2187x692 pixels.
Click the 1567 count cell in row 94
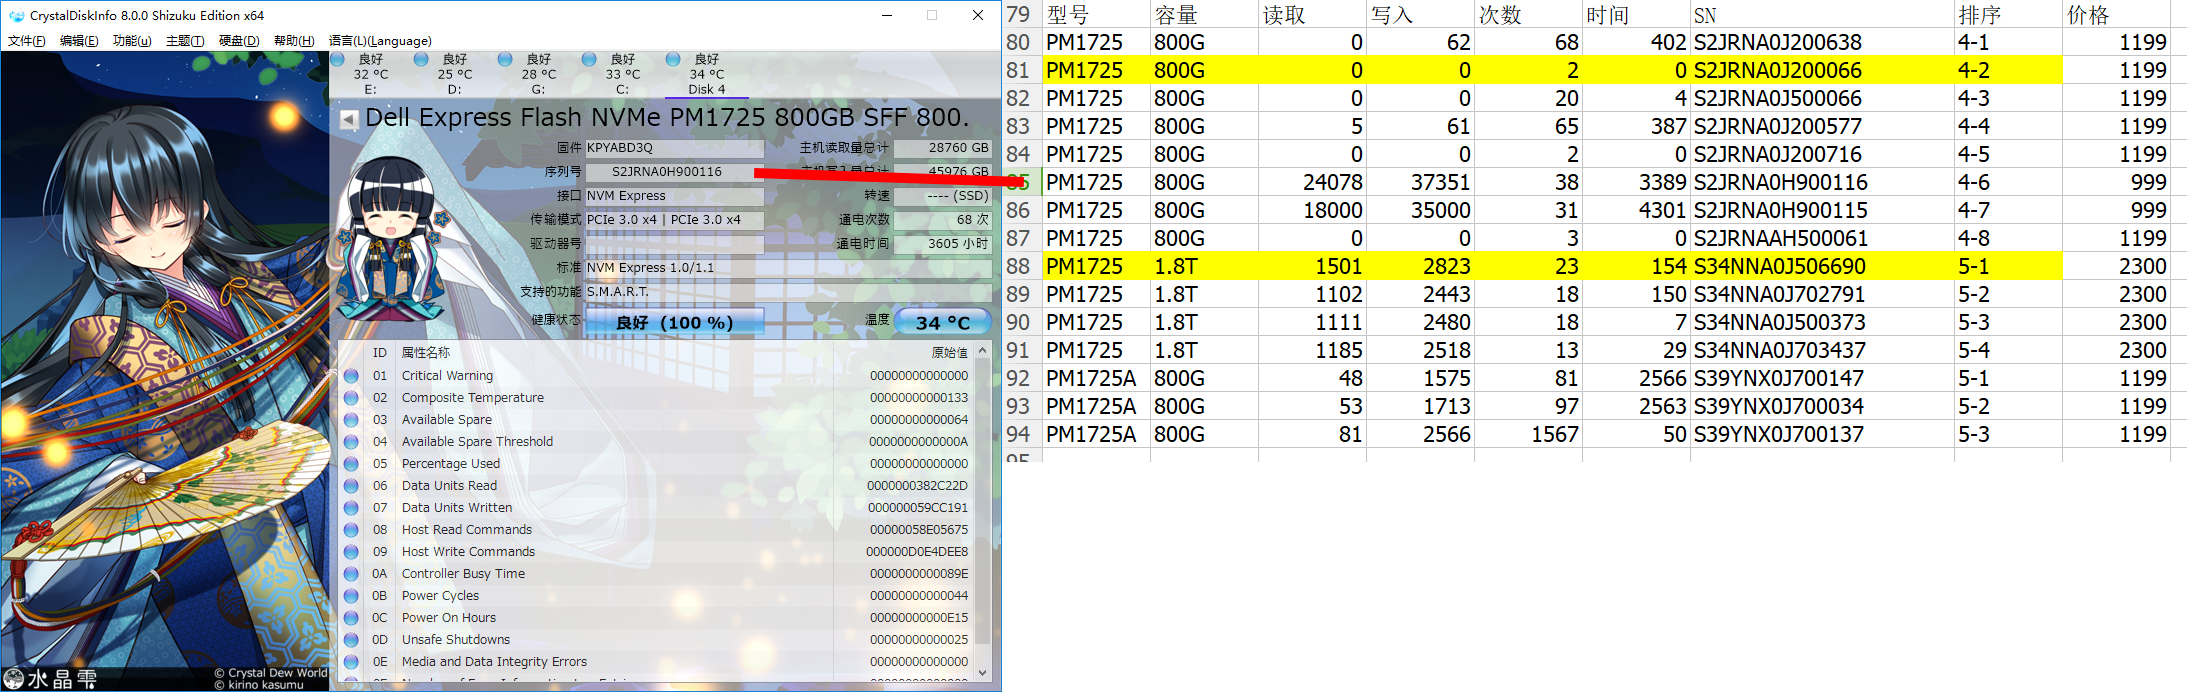click(x=1528, y=434)
